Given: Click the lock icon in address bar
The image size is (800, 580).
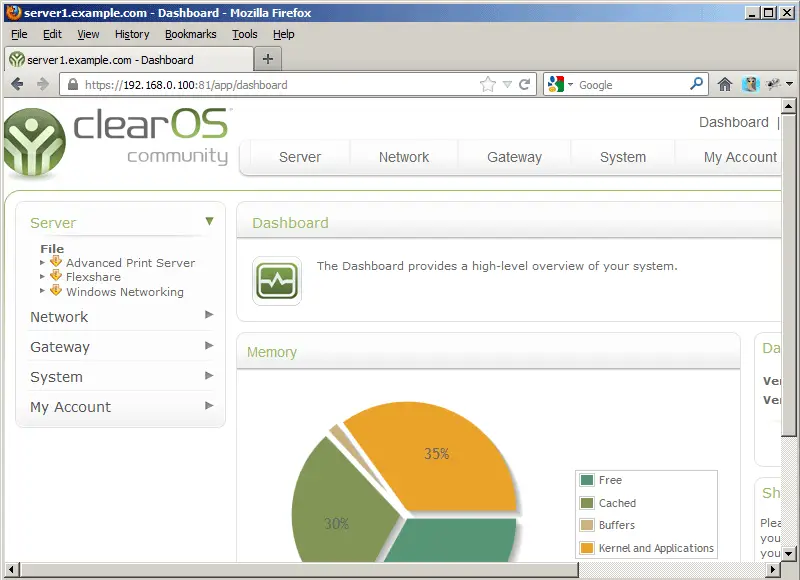Looking at the screenshot, I should click(73, 85).
